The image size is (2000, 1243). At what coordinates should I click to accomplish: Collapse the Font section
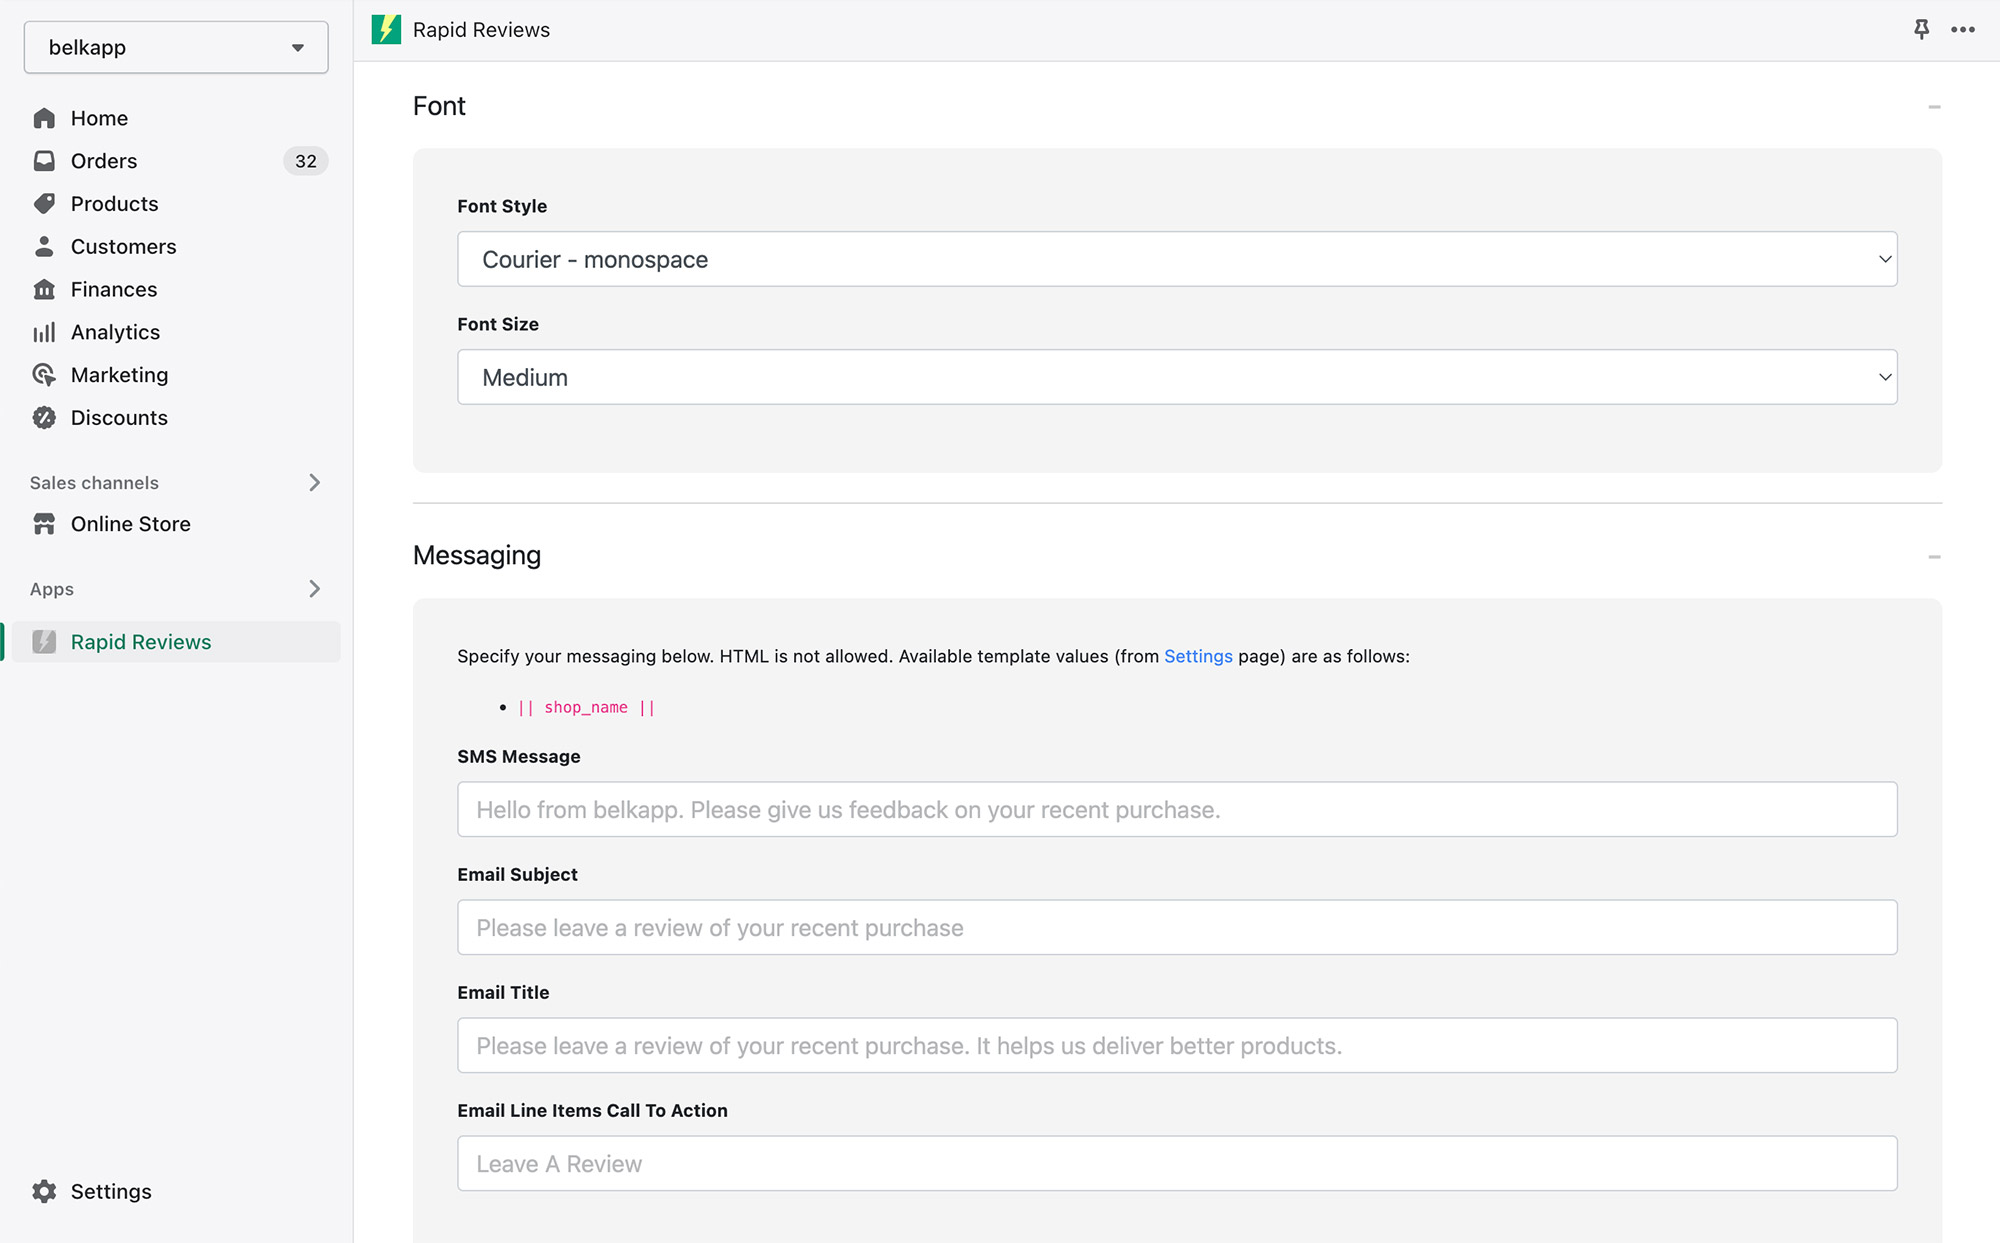pos(1934,107)
